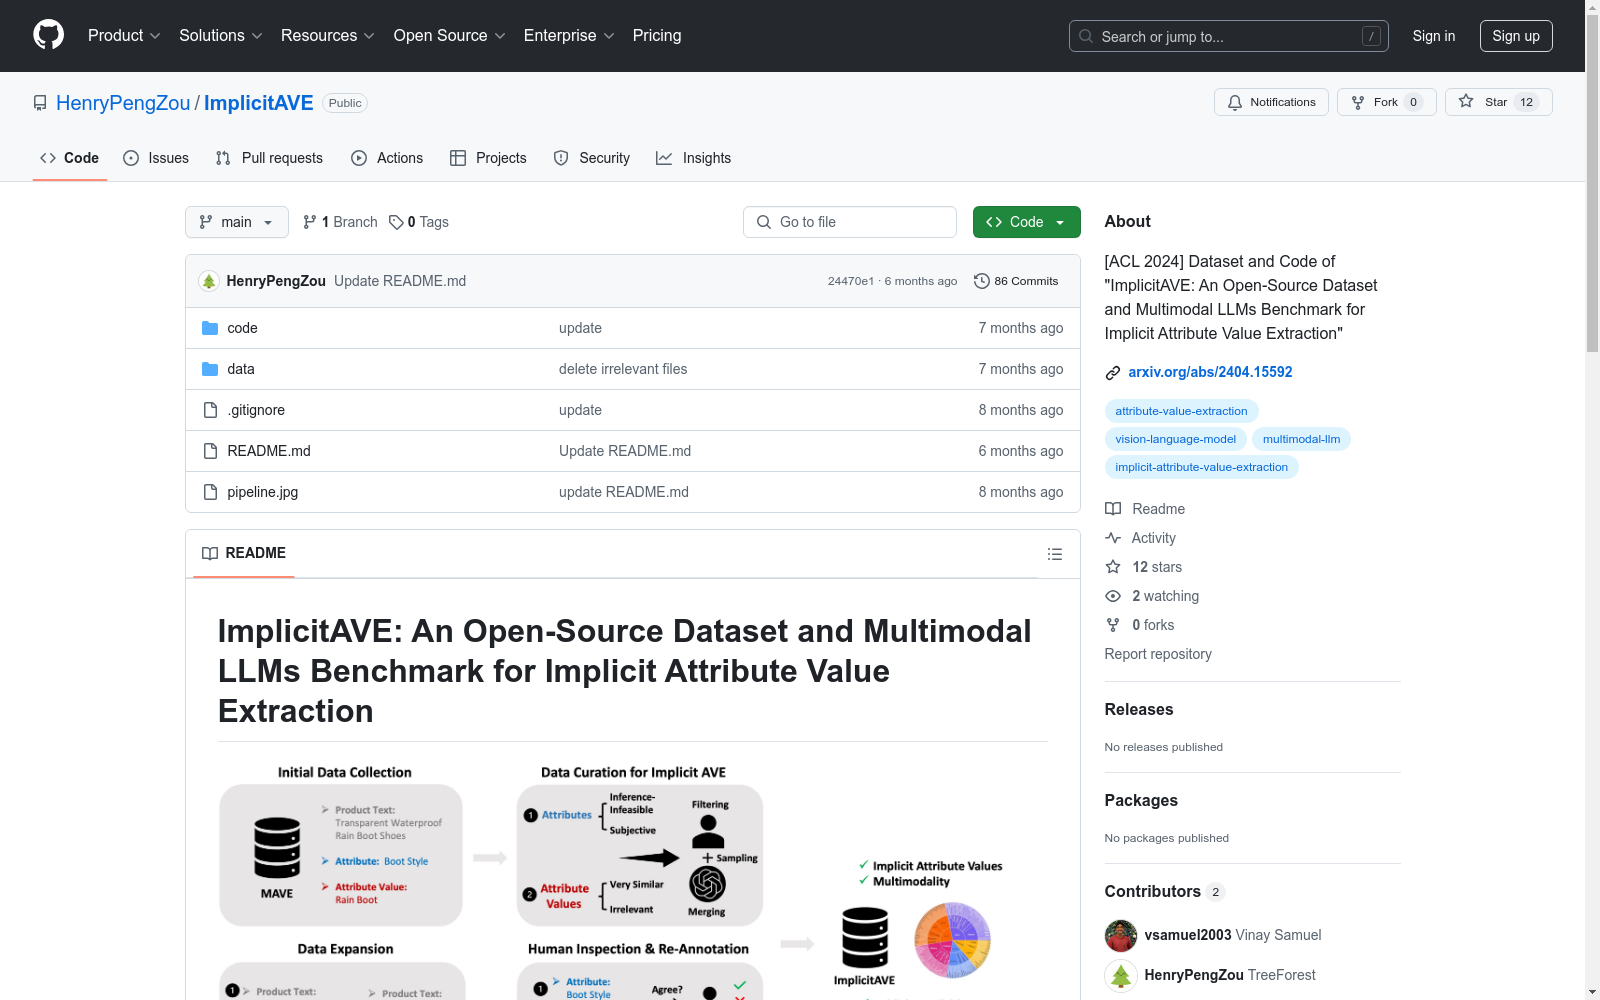Click the slash shortcut key icon in search
This screenshot has width=1600, height=1000.
coord(1371,36)
